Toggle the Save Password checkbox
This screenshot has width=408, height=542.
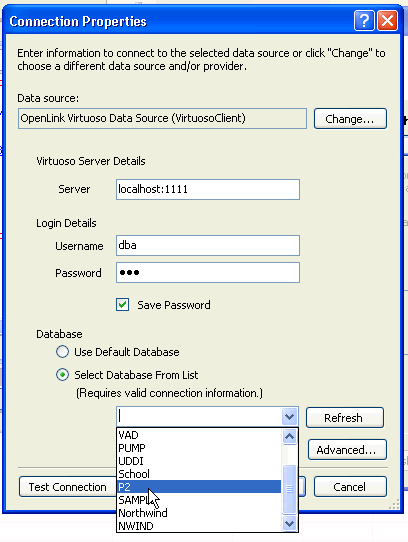[122, 305]
